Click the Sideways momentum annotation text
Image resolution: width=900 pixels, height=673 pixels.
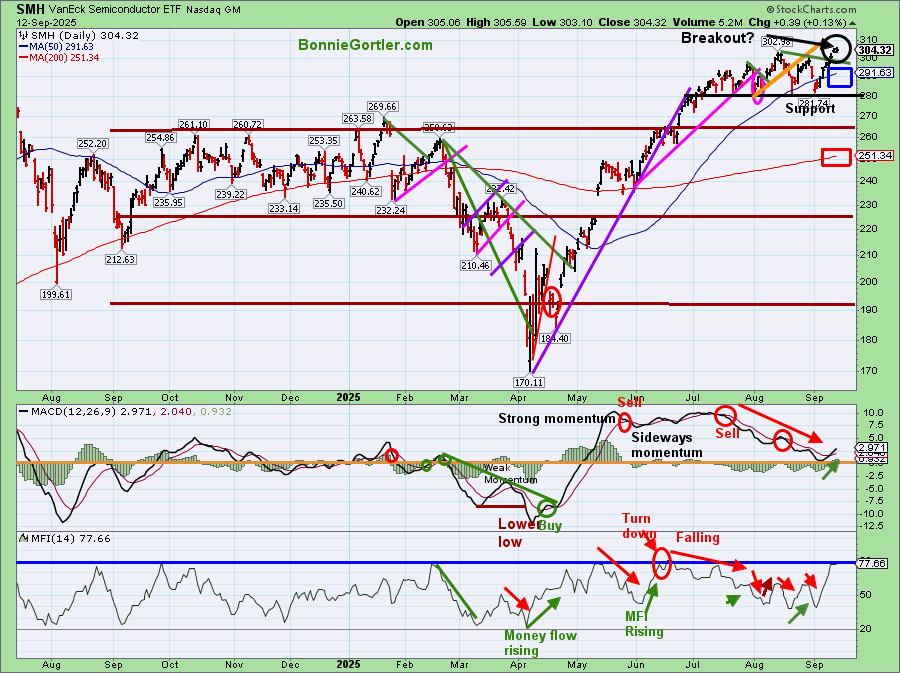(x=665, y=445)
